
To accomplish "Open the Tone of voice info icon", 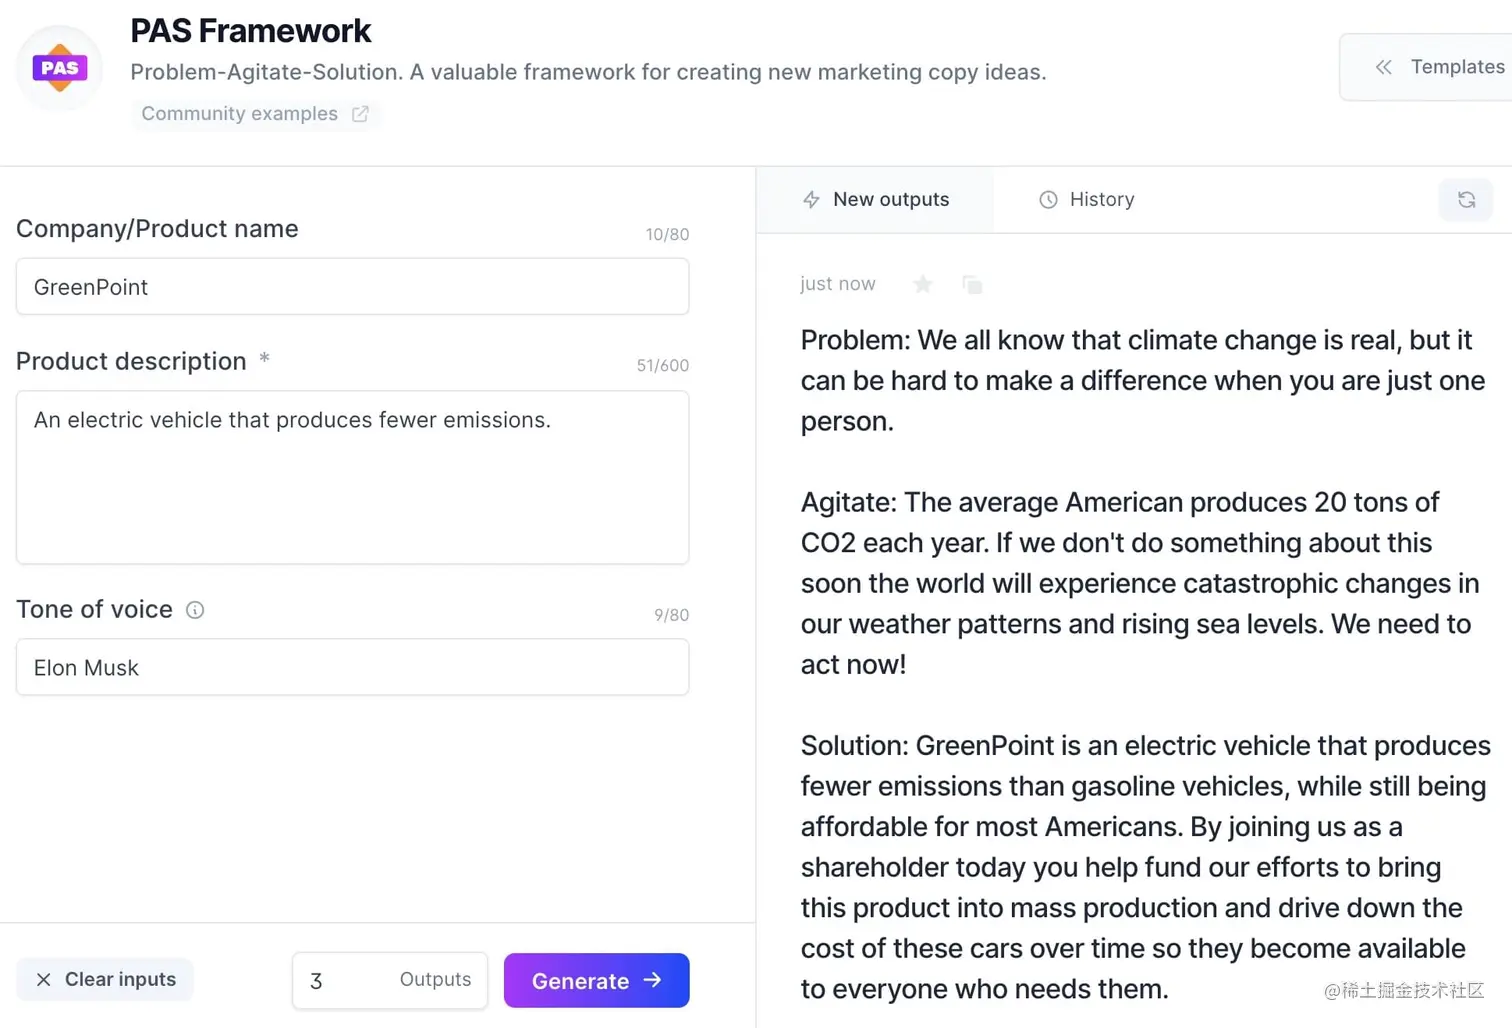I will (x=196, y=609).
